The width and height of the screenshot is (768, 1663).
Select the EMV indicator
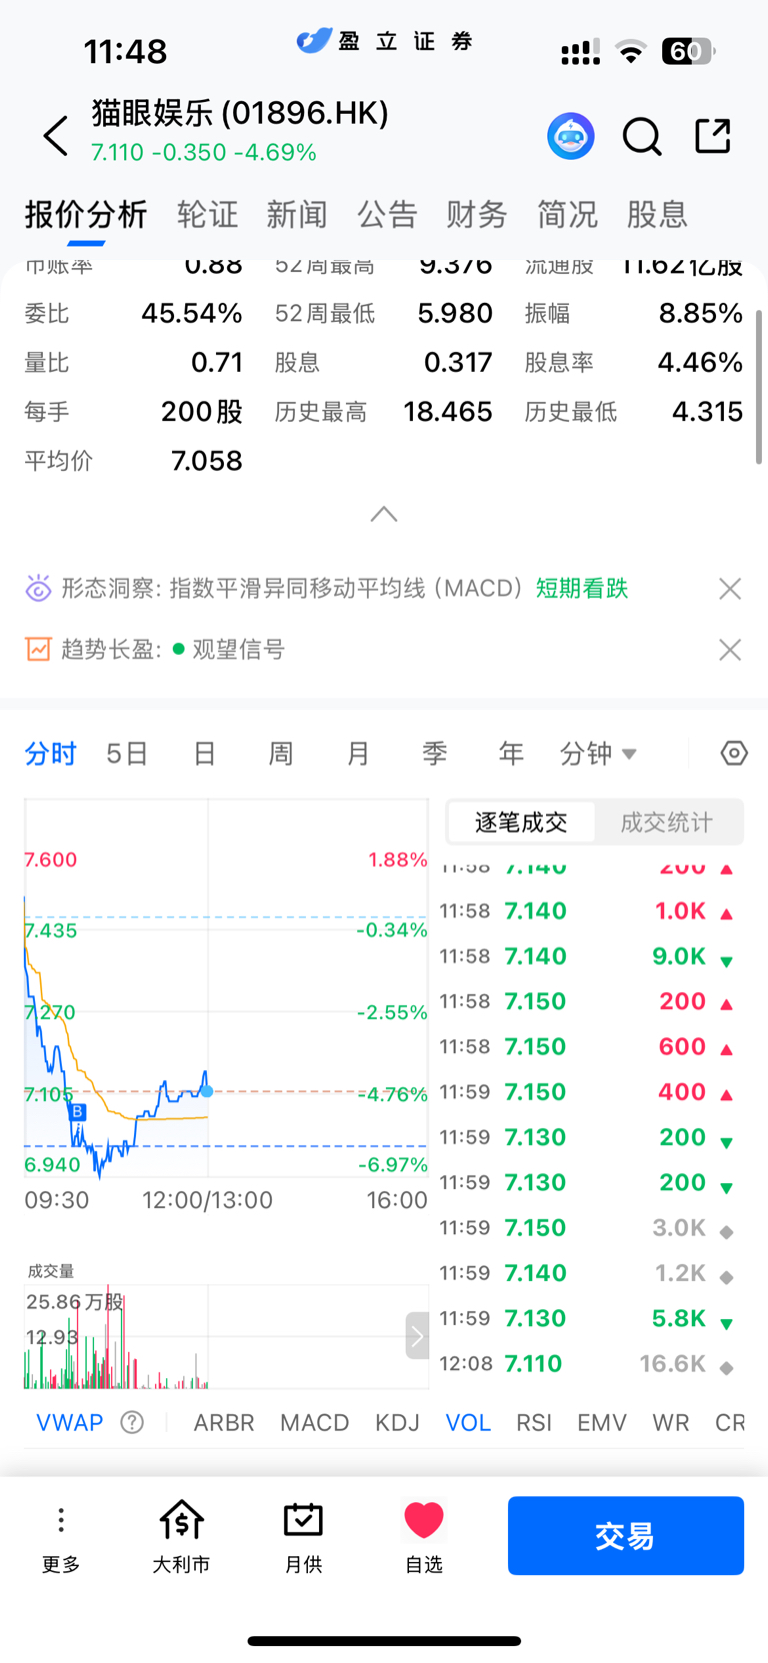click(x=602, y=1422)
